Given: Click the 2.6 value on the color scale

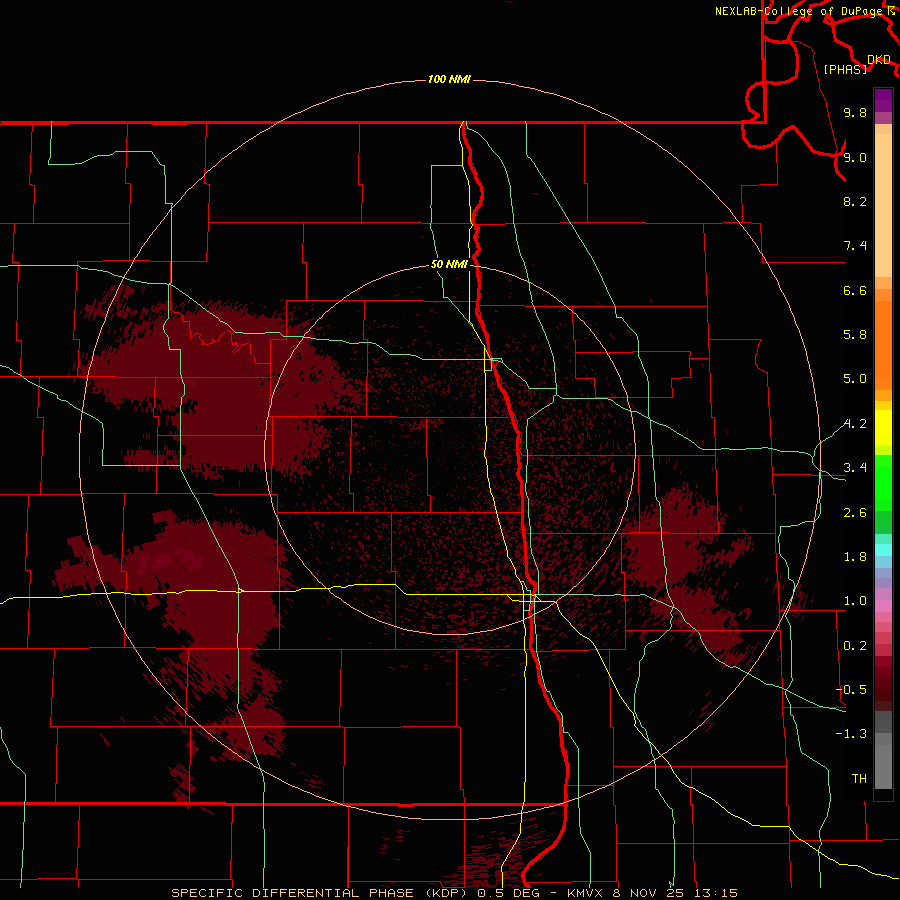Looking at the screenshot, I should pos(855,513).
